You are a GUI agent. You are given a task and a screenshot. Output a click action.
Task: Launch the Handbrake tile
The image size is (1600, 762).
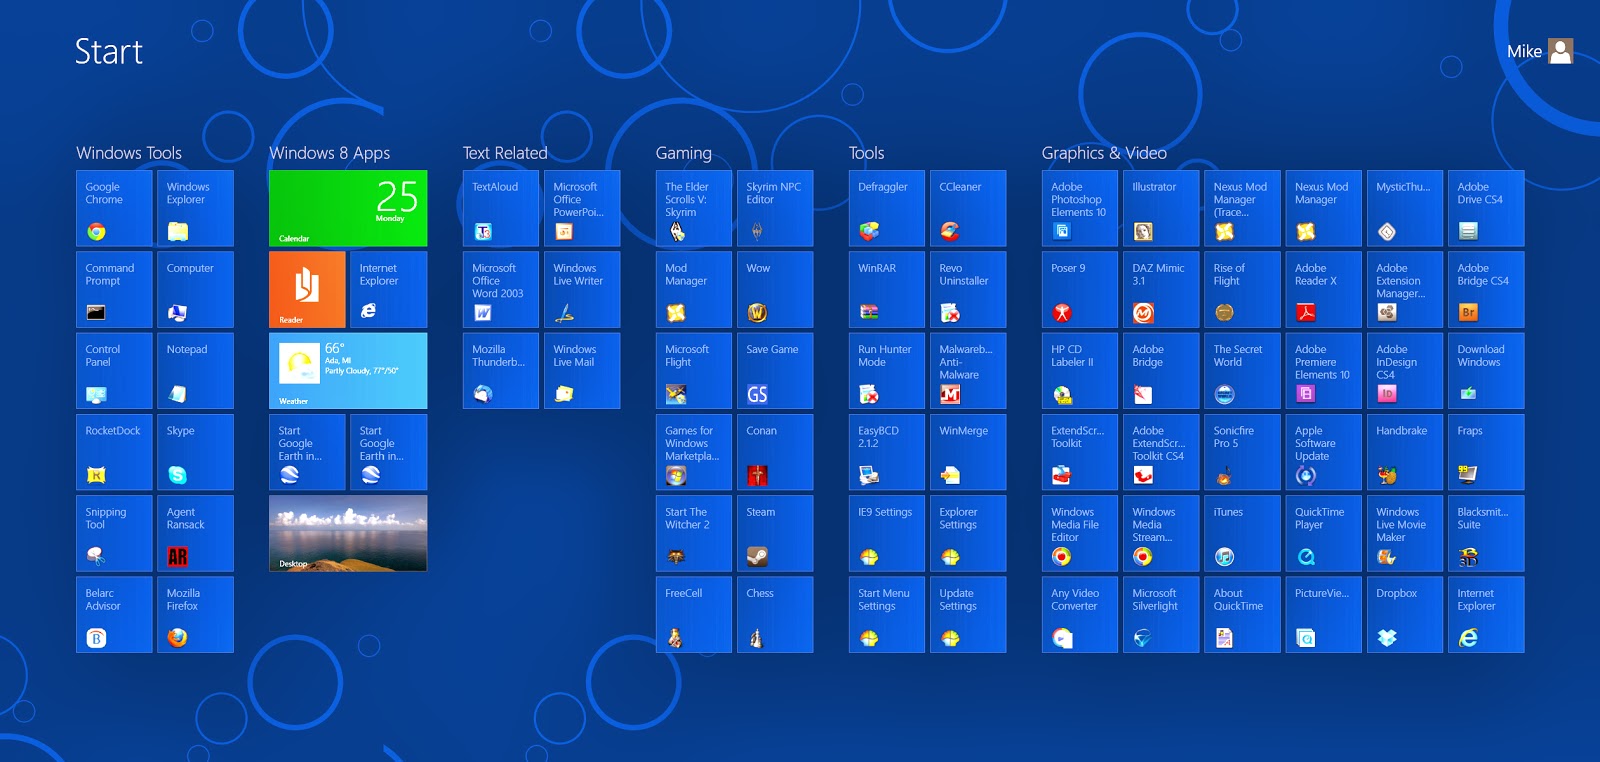1405,452
